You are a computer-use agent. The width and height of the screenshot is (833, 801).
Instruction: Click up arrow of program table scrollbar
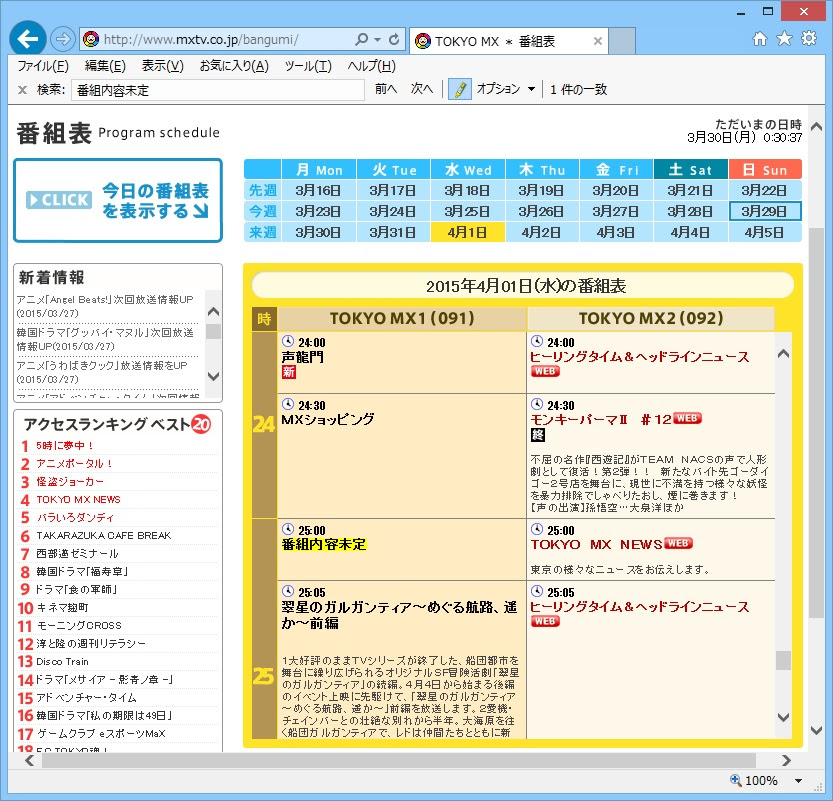(x=783, y=353)
